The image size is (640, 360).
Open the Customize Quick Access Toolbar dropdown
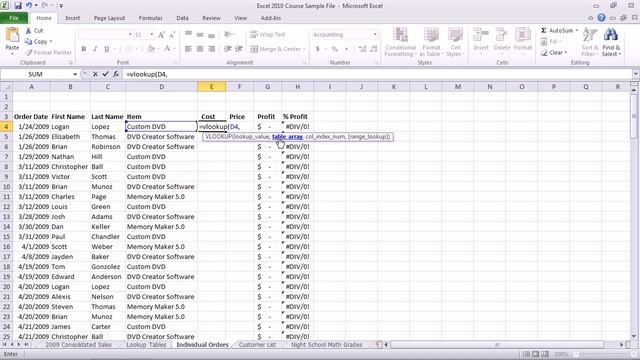[x=61, y=6]
